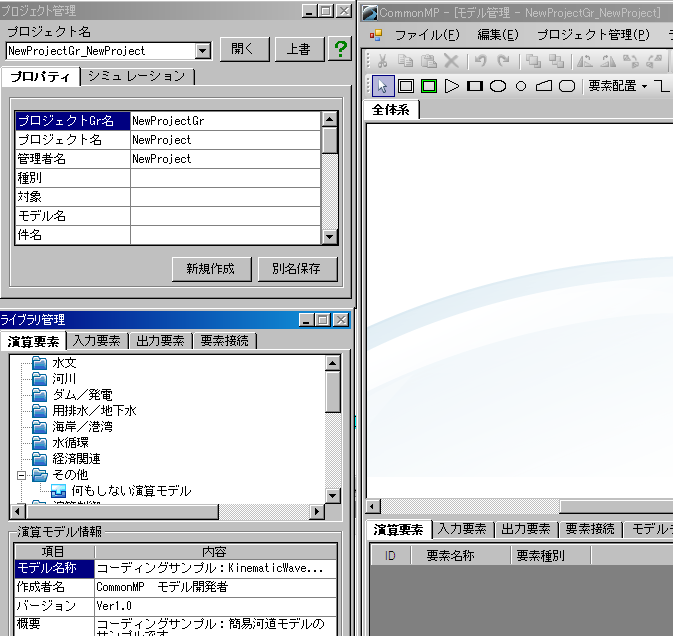Switch to the シミュレーション tab
This screenshot has height=636, width=673.
click(137, 76)
